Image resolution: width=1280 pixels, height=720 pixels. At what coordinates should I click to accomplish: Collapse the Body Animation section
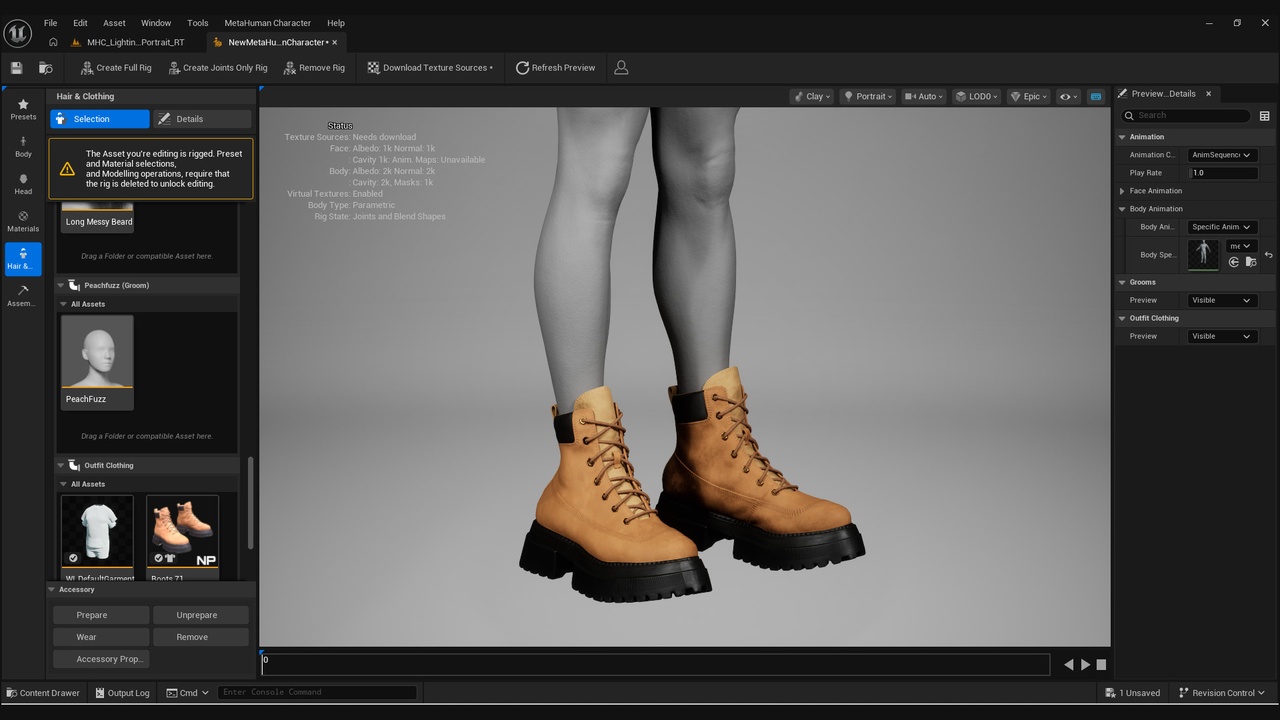(x=1122, y=209)
